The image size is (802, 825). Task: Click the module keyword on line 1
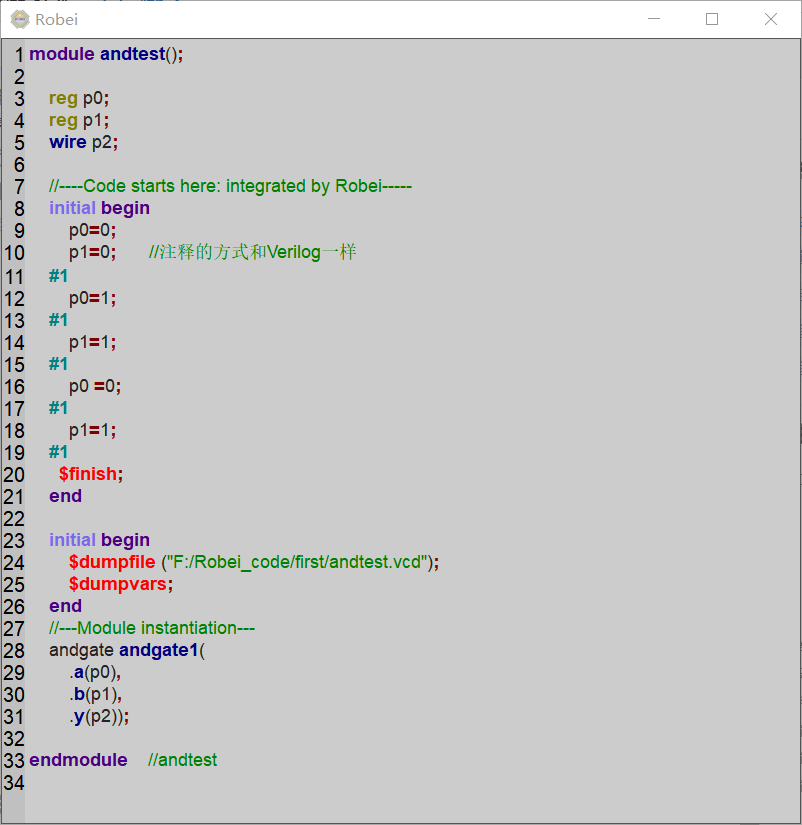point(61,54)
